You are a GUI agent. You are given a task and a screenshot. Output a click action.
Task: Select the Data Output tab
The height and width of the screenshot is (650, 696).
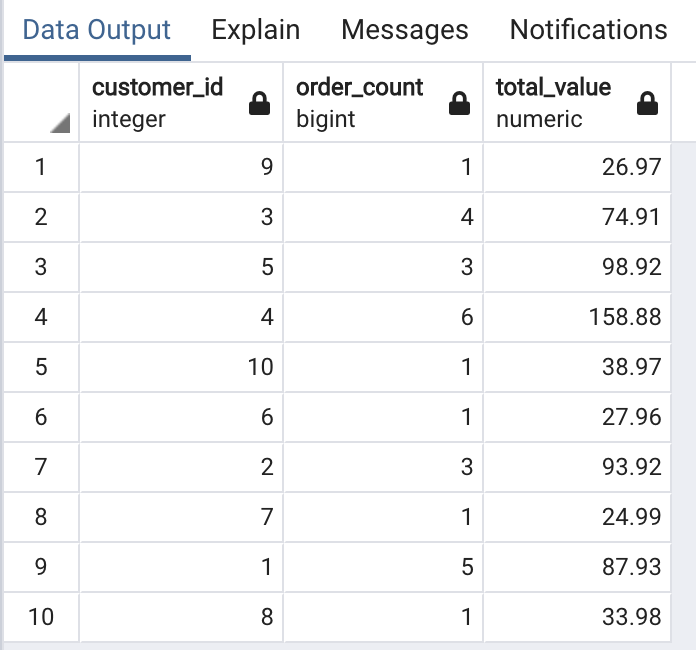(x=97, y=30)
